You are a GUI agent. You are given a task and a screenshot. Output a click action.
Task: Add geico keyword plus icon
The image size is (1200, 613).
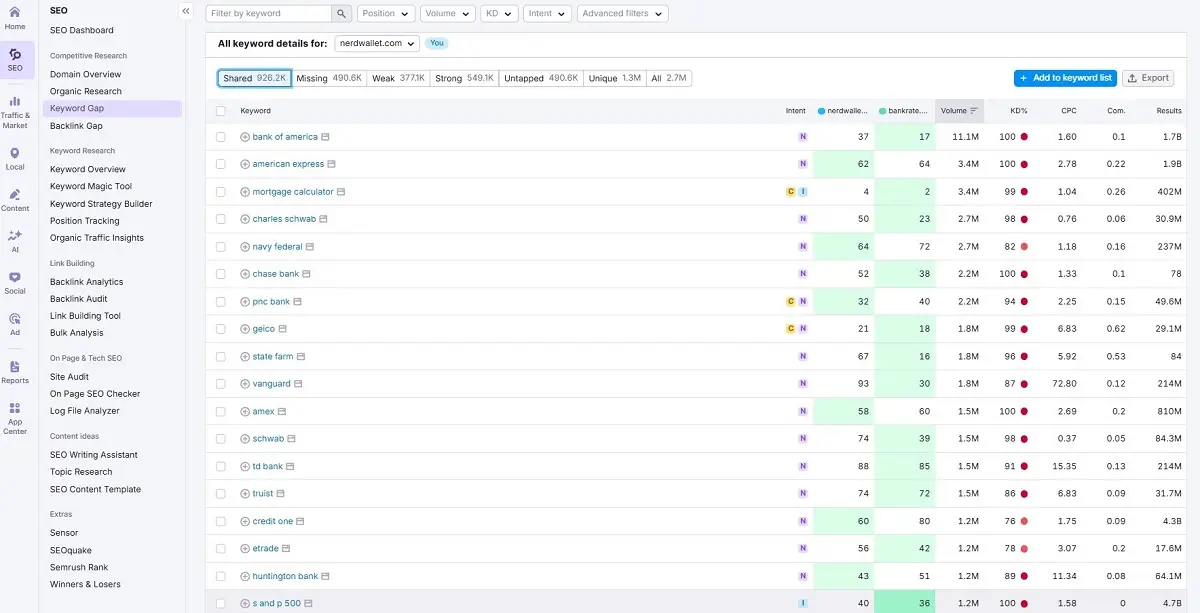245,329
